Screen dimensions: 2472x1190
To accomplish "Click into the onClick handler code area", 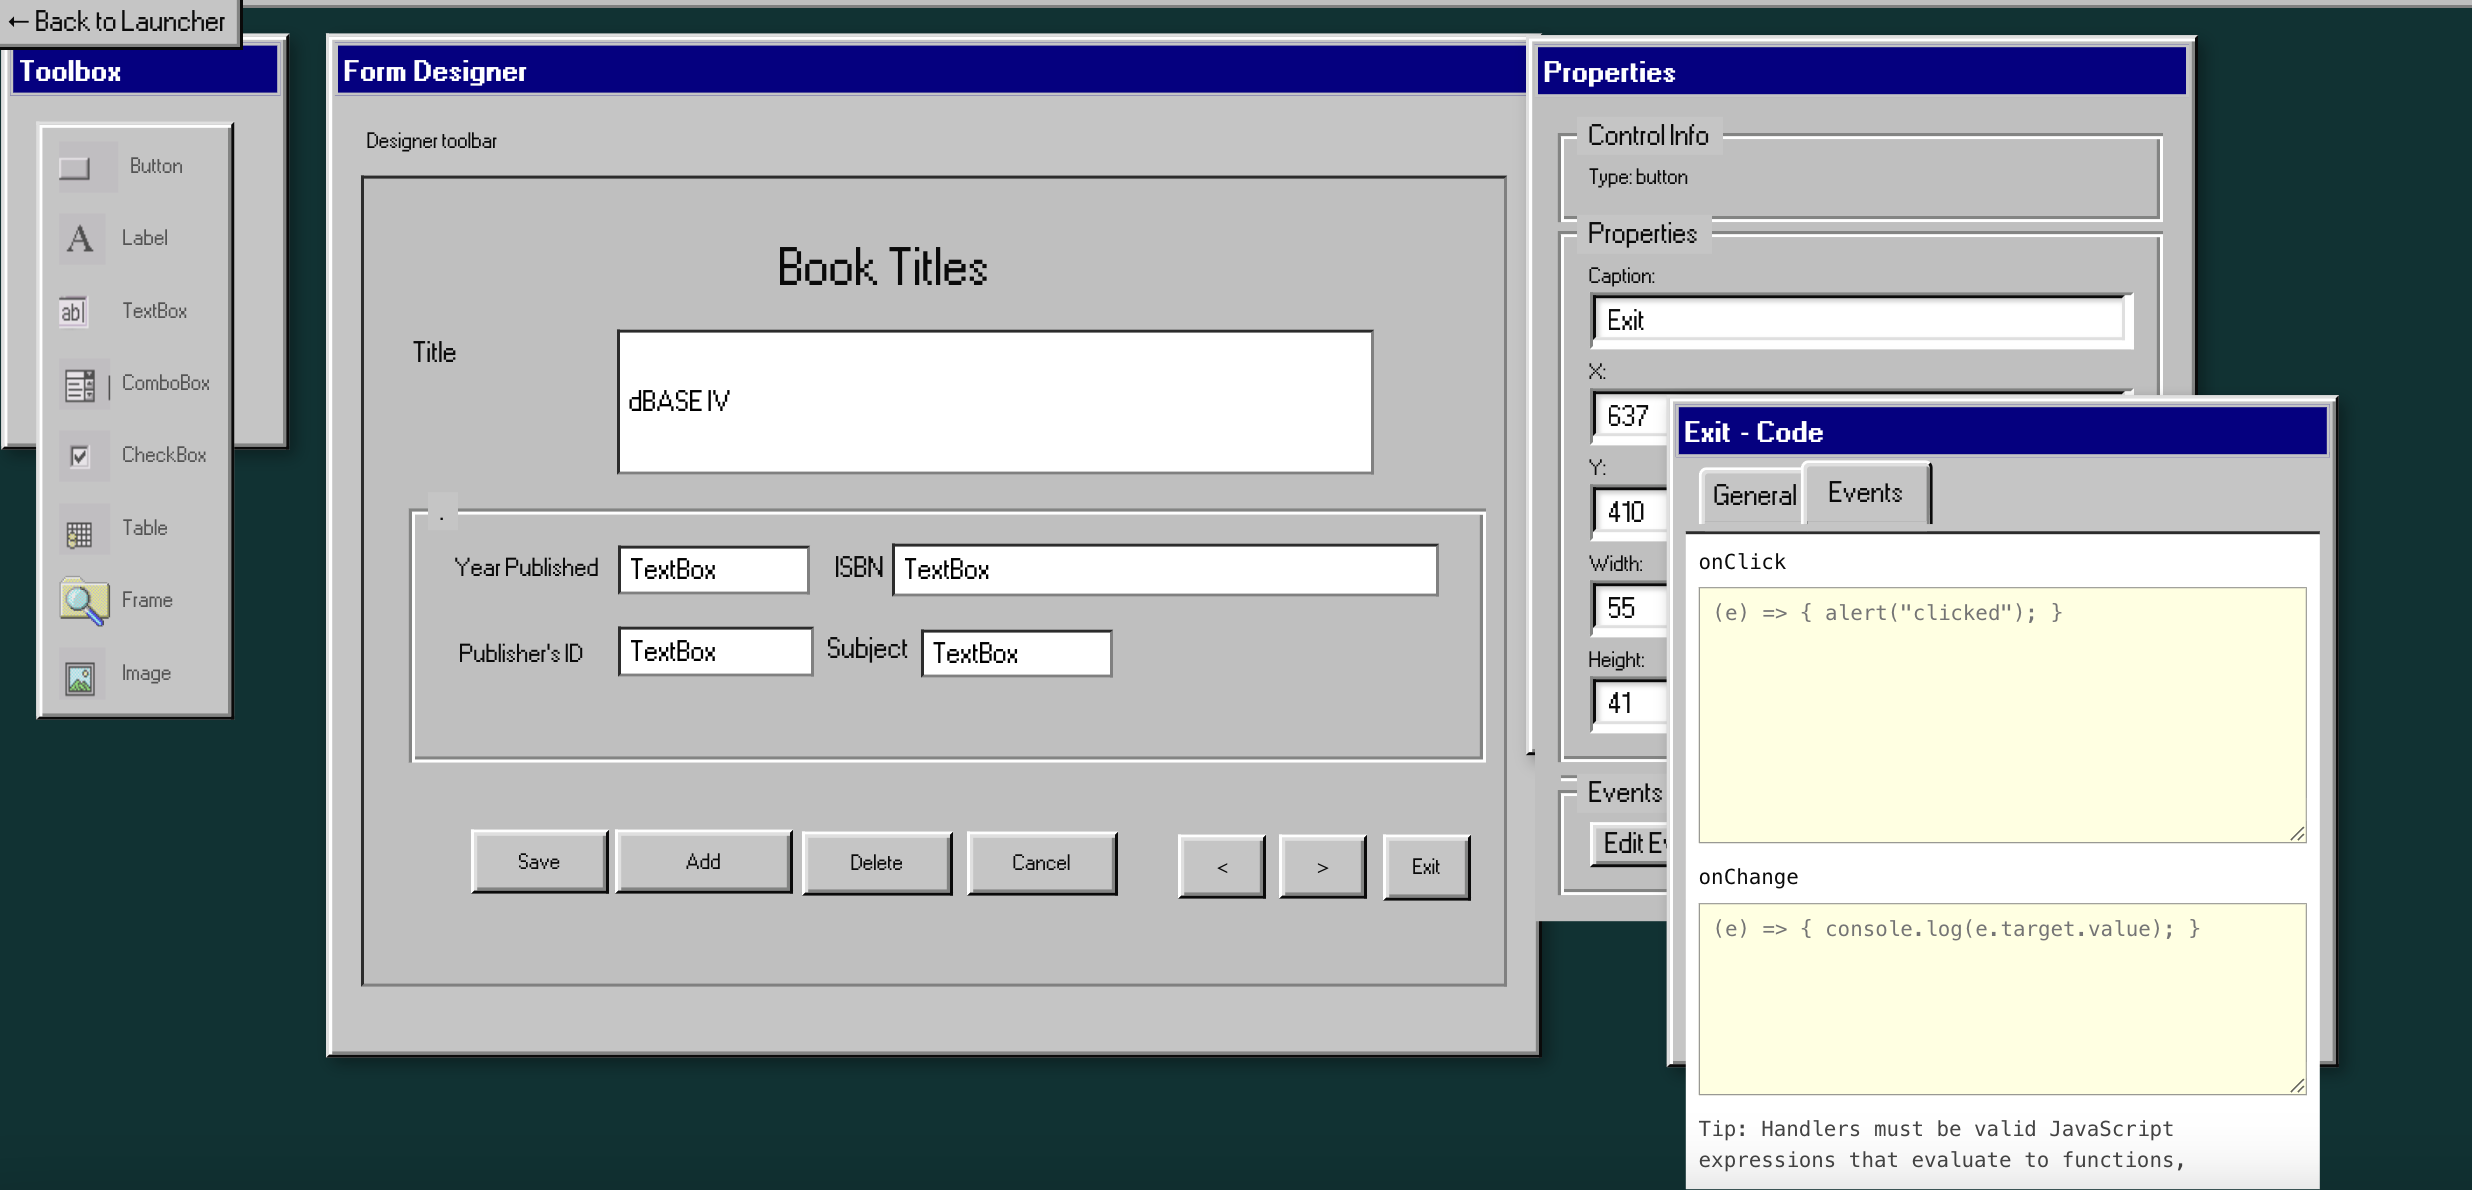I will (x=2002, y=714).
